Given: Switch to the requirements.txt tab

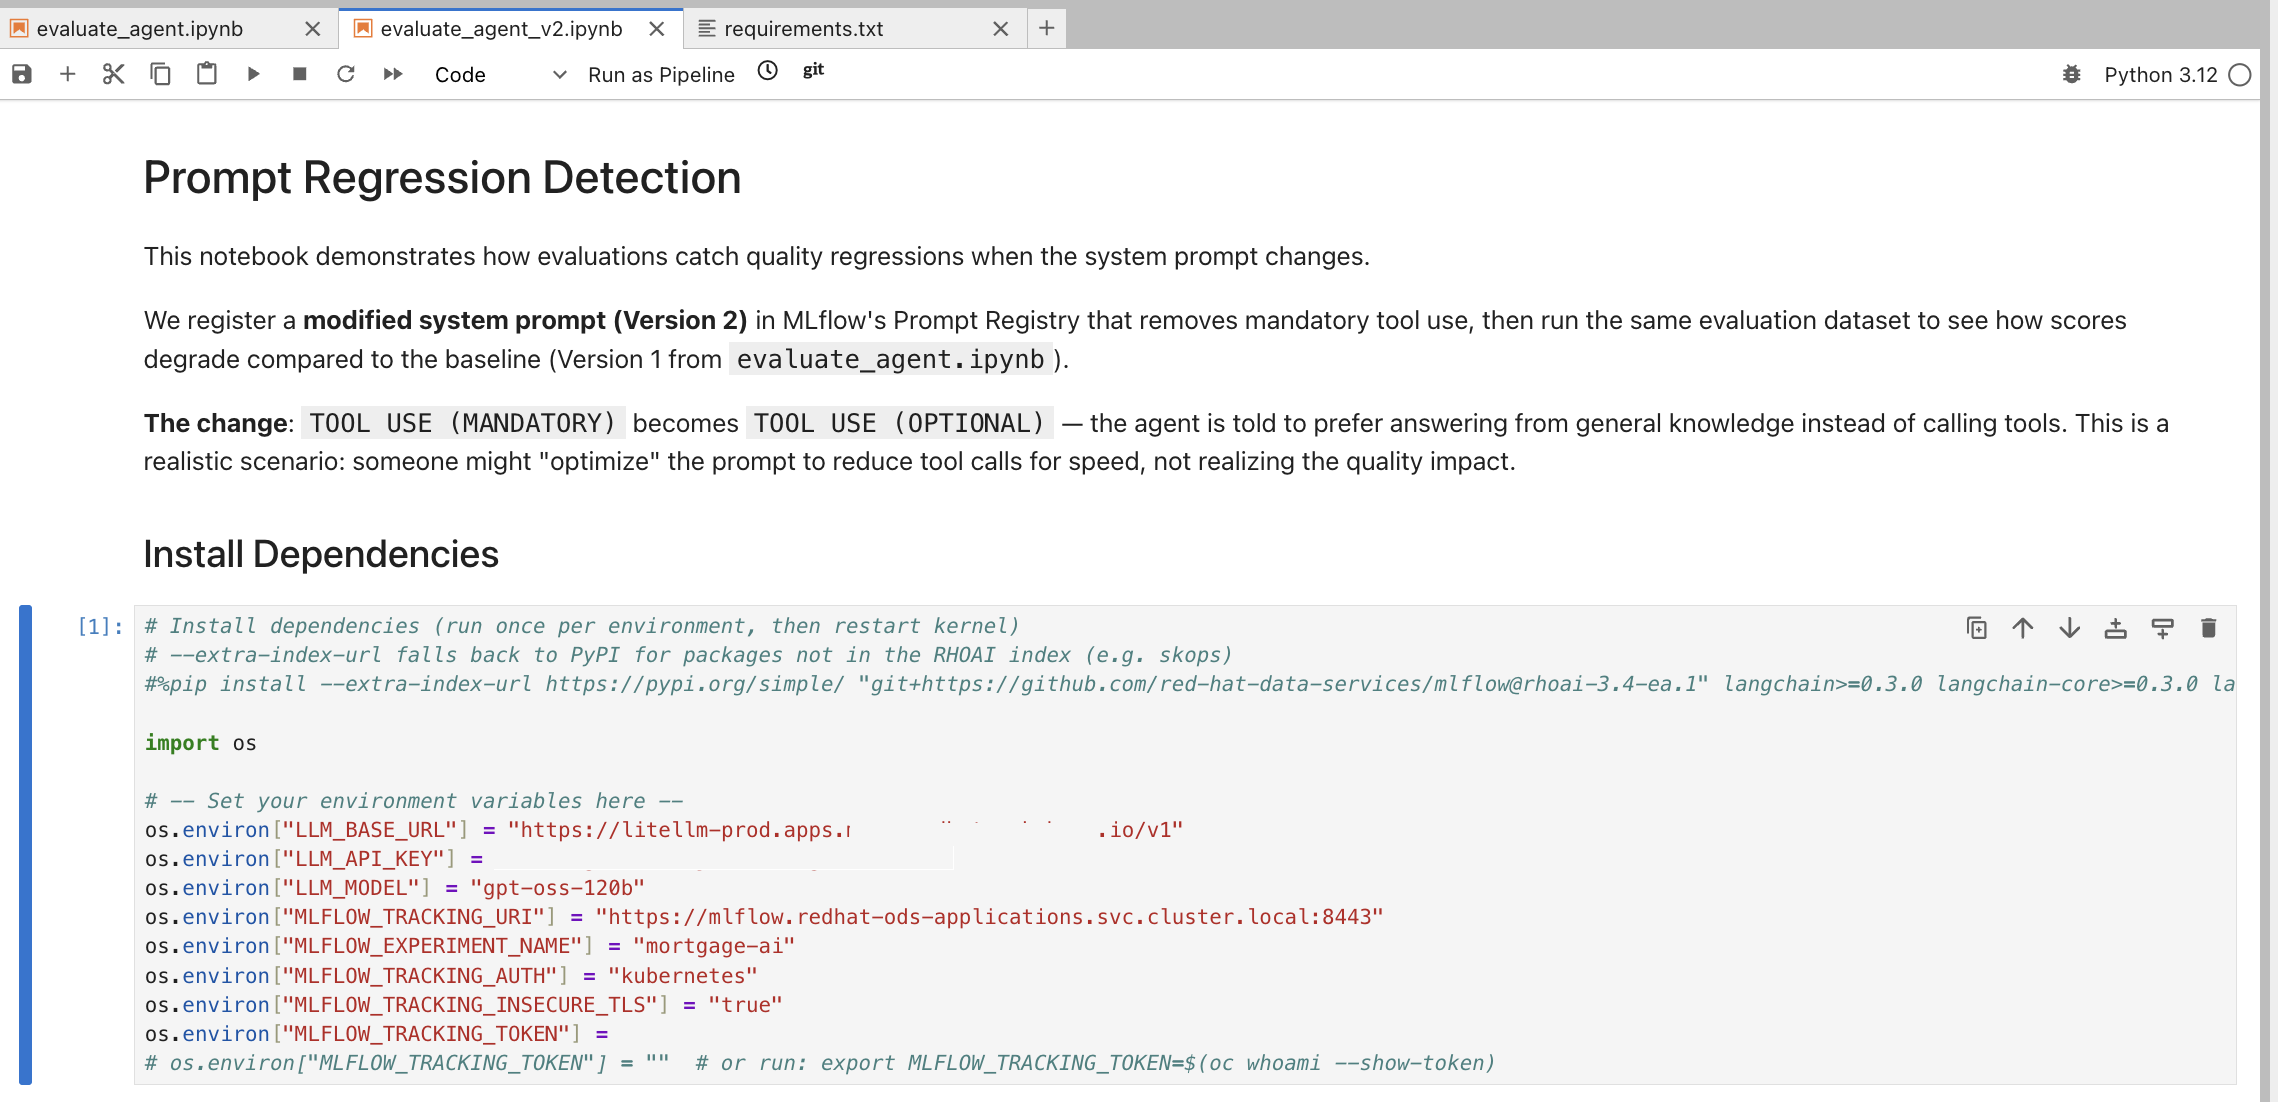Looking at the screenshot, I should click(x=803, y=29).
